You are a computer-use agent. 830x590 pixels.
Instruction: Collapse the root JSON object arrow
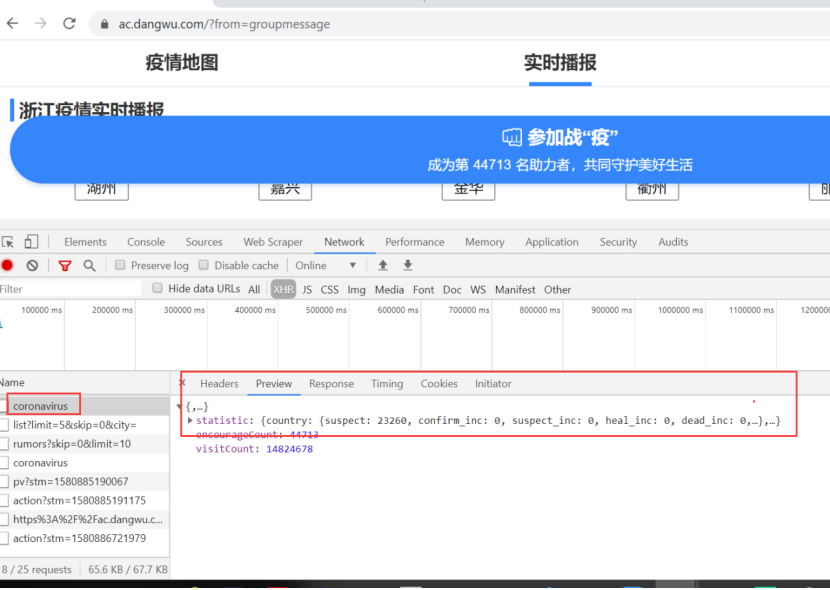pyautogui.click(x=179, y=407)
